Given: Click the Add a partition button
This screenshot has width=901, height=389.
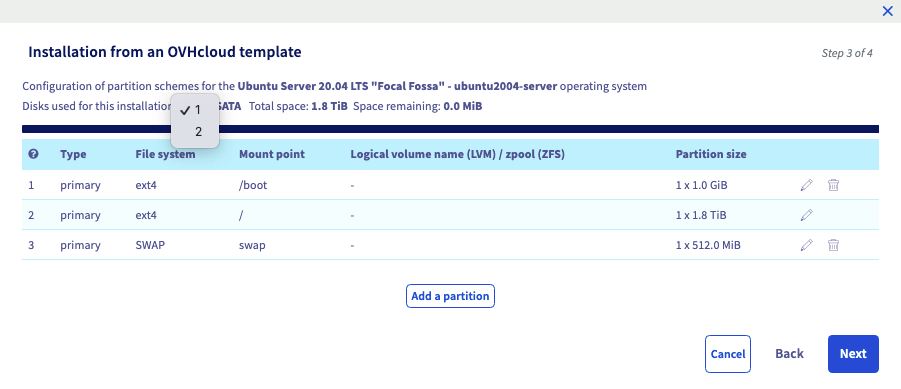Looking at the screenshot, I should point(450,296).
